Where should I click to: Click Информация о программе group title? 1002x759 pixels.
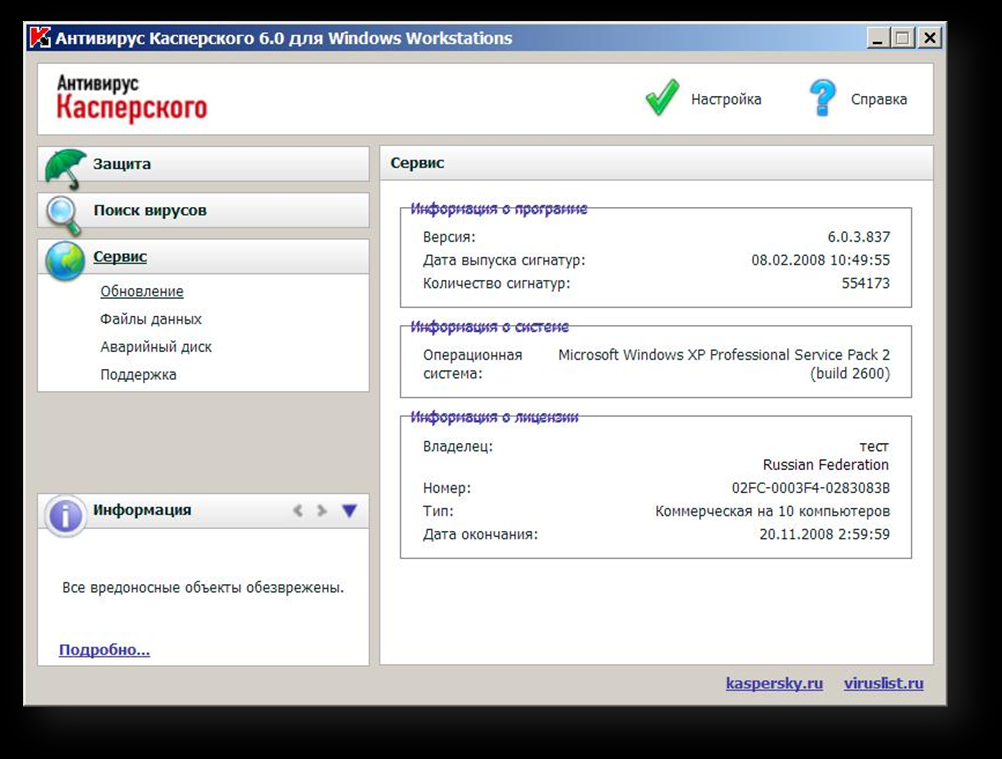pyautogui.click(x=498, y=209)
